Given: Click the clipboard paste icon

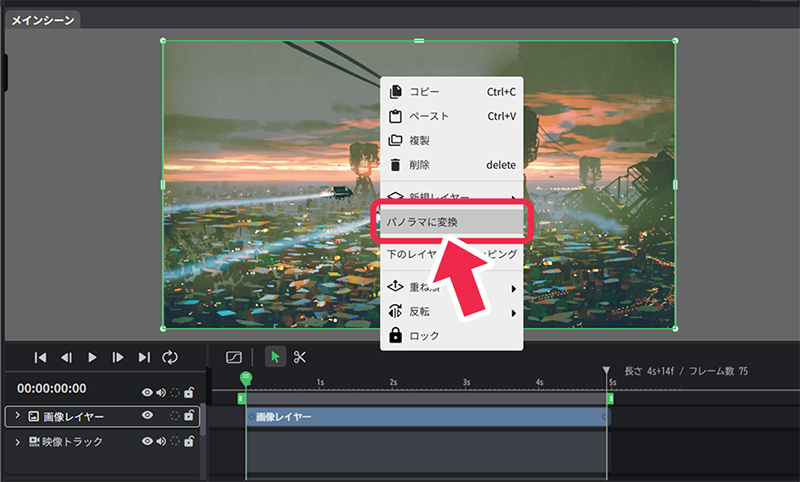Looking at the screenshot, I should [395, 116].
